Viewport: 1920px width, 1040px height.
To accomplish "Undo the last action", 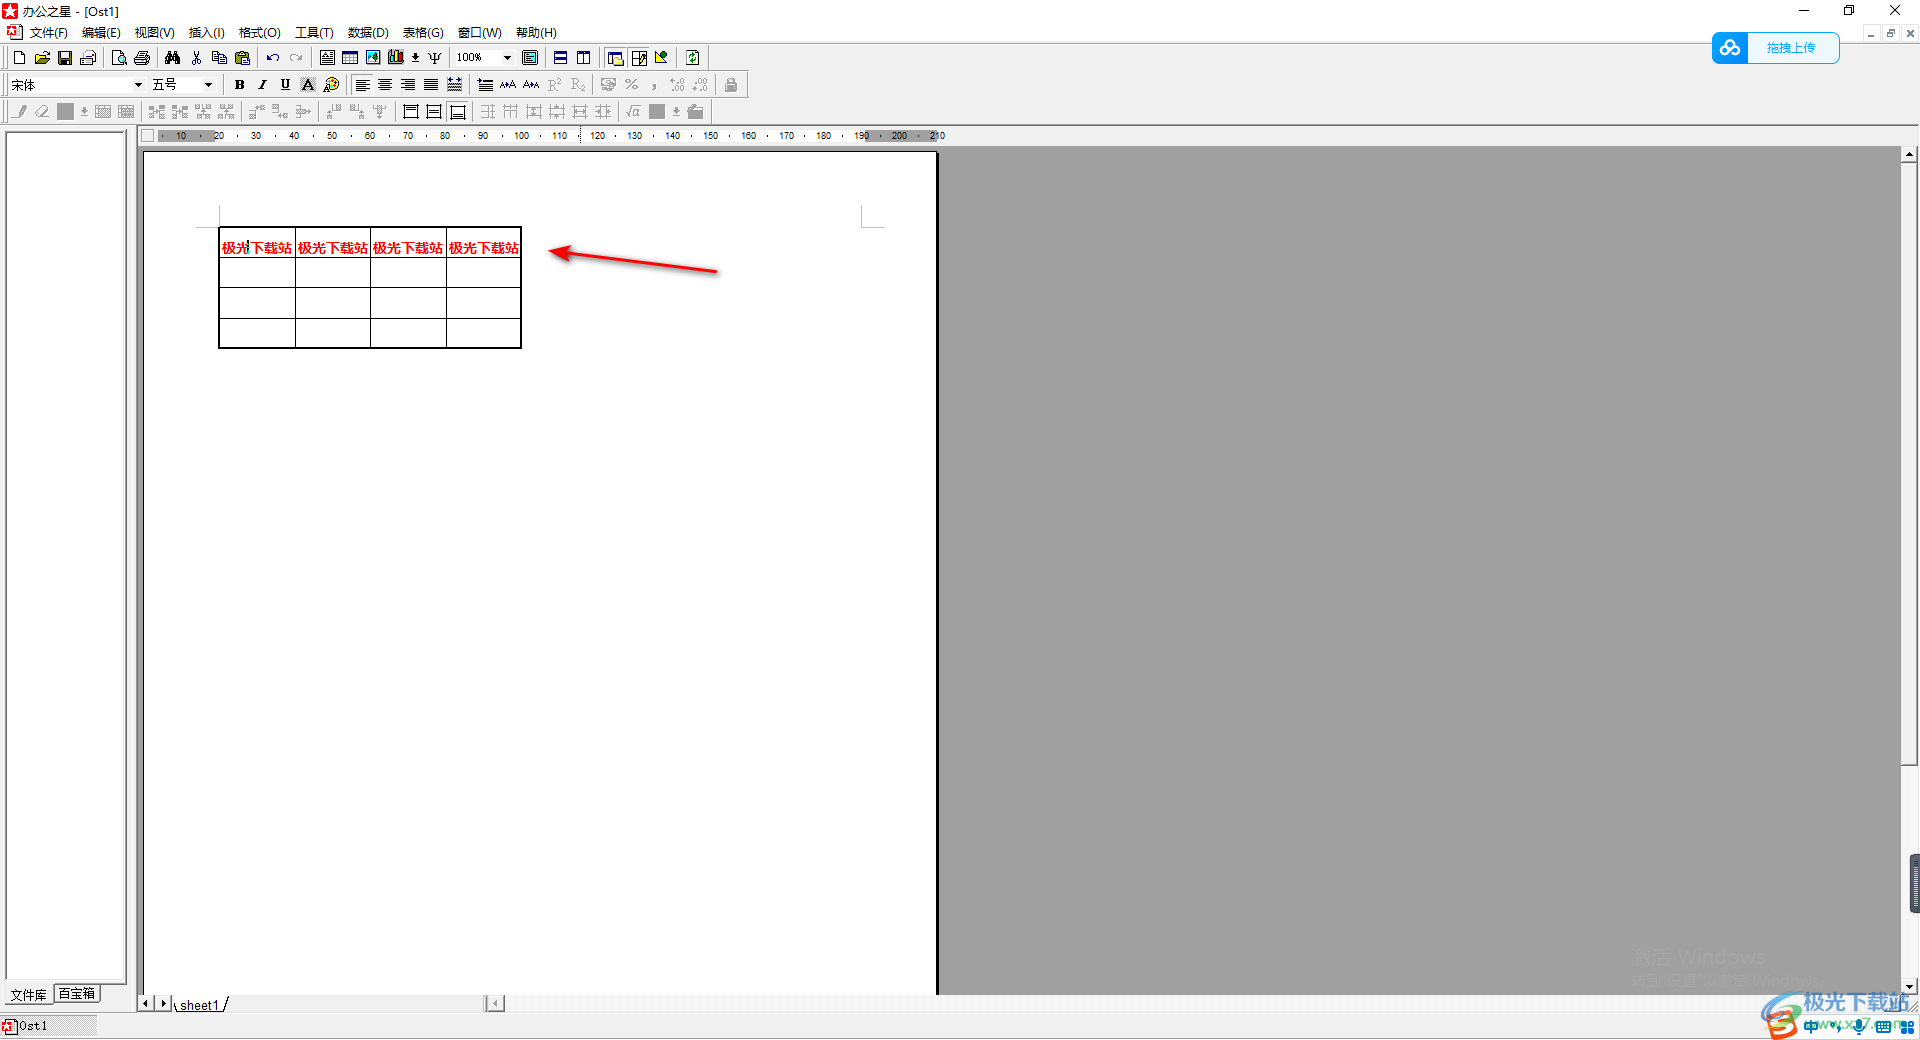I will tap(273, 58).
